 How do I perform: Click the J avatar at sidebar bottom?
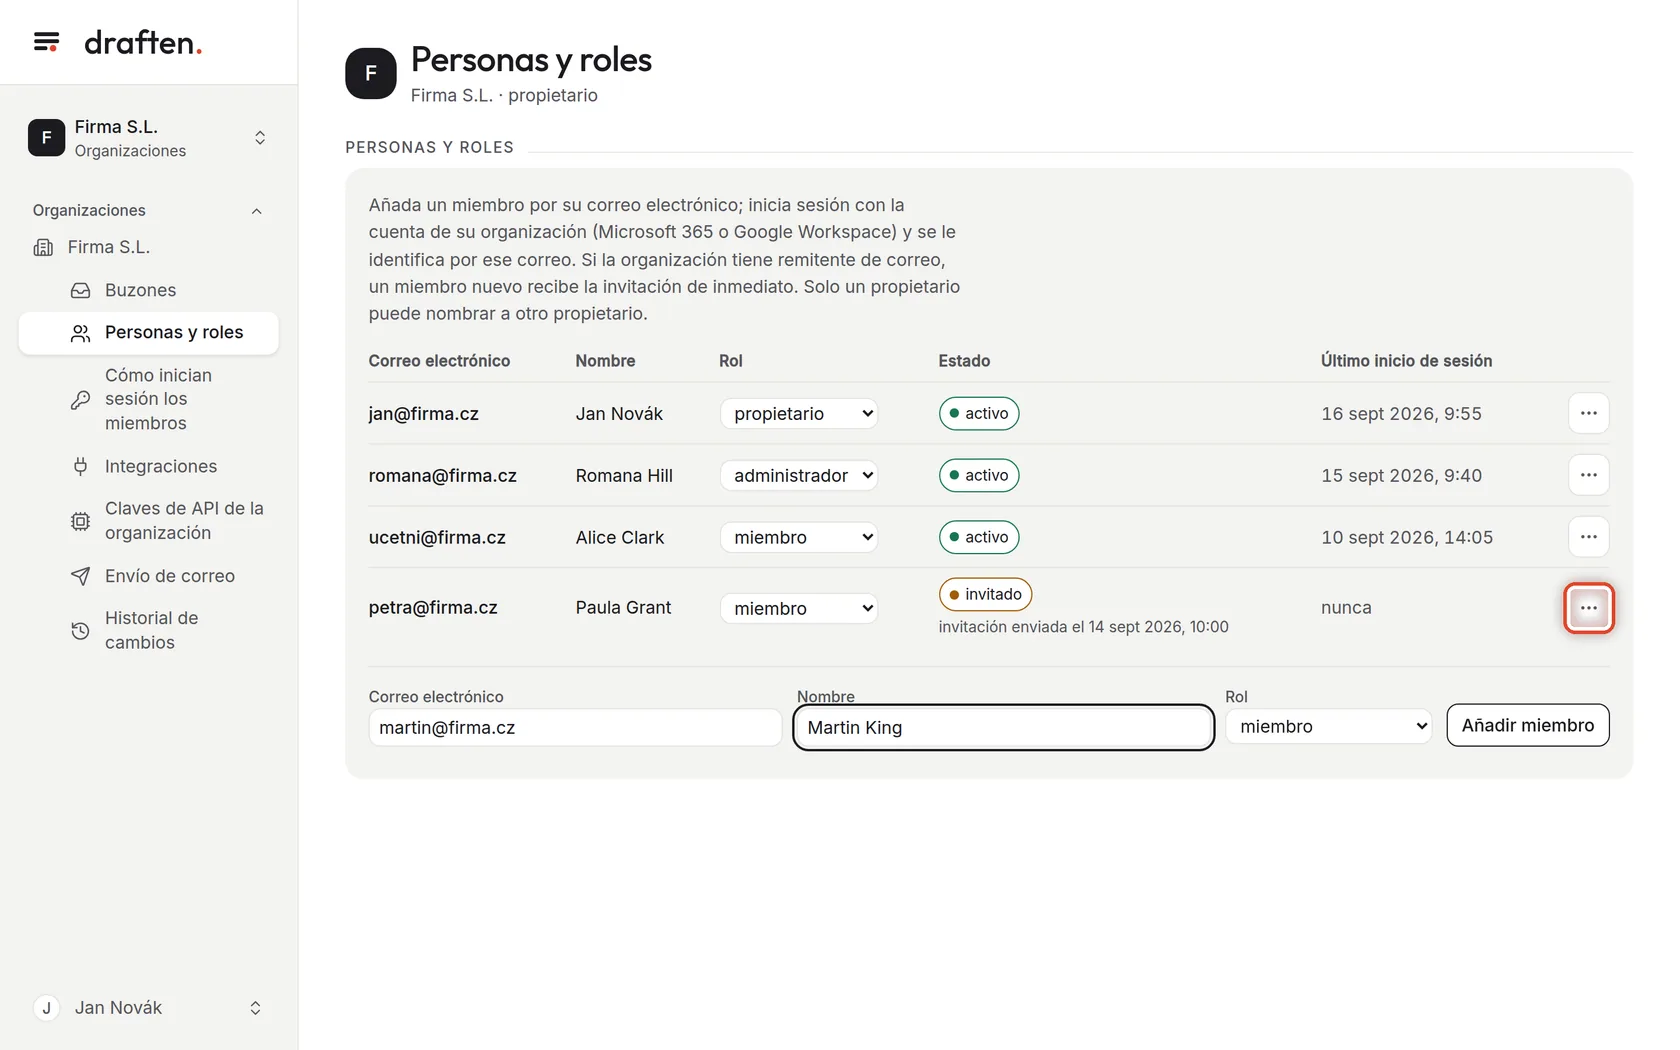click(46, 1008)
